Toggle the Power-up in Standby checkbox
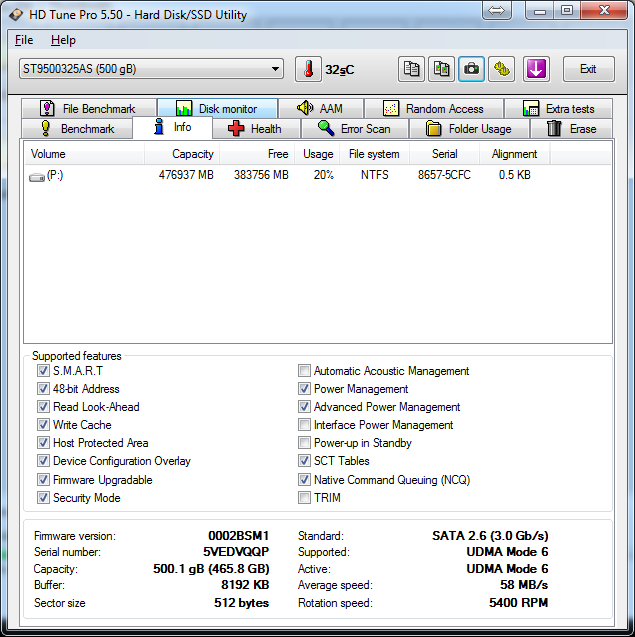This screenshot has height=637, width=635. pyautogui.click(x=304, y=442)
